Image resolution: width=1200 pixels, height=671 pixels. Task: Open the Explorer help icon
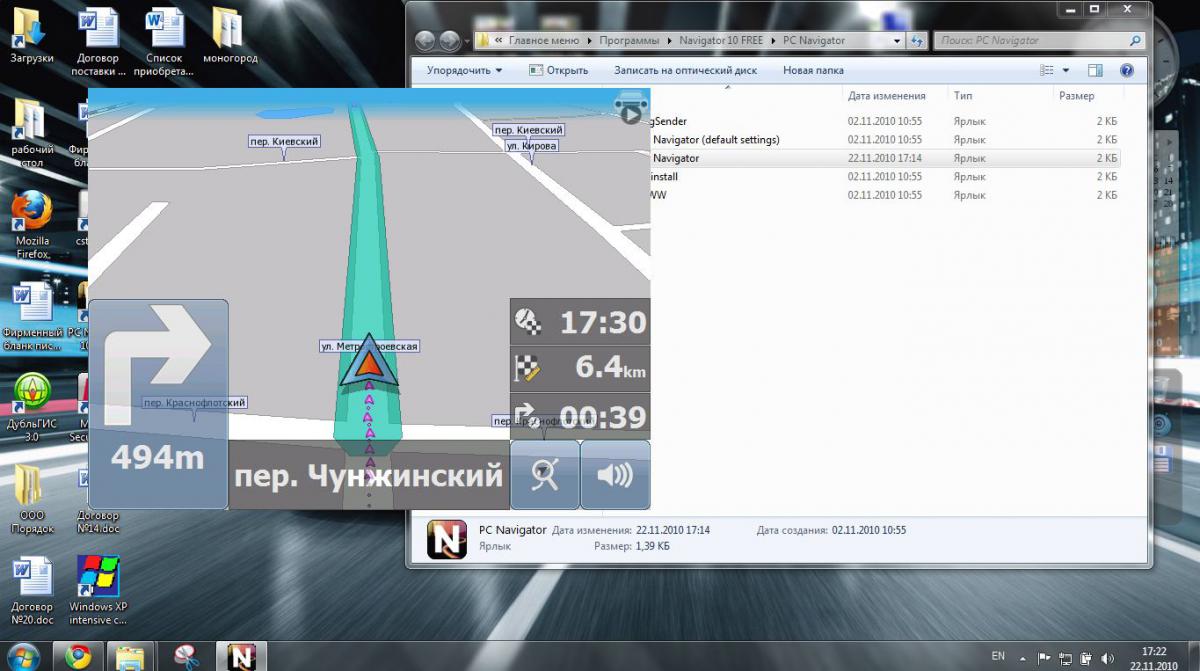(1127, 71)
